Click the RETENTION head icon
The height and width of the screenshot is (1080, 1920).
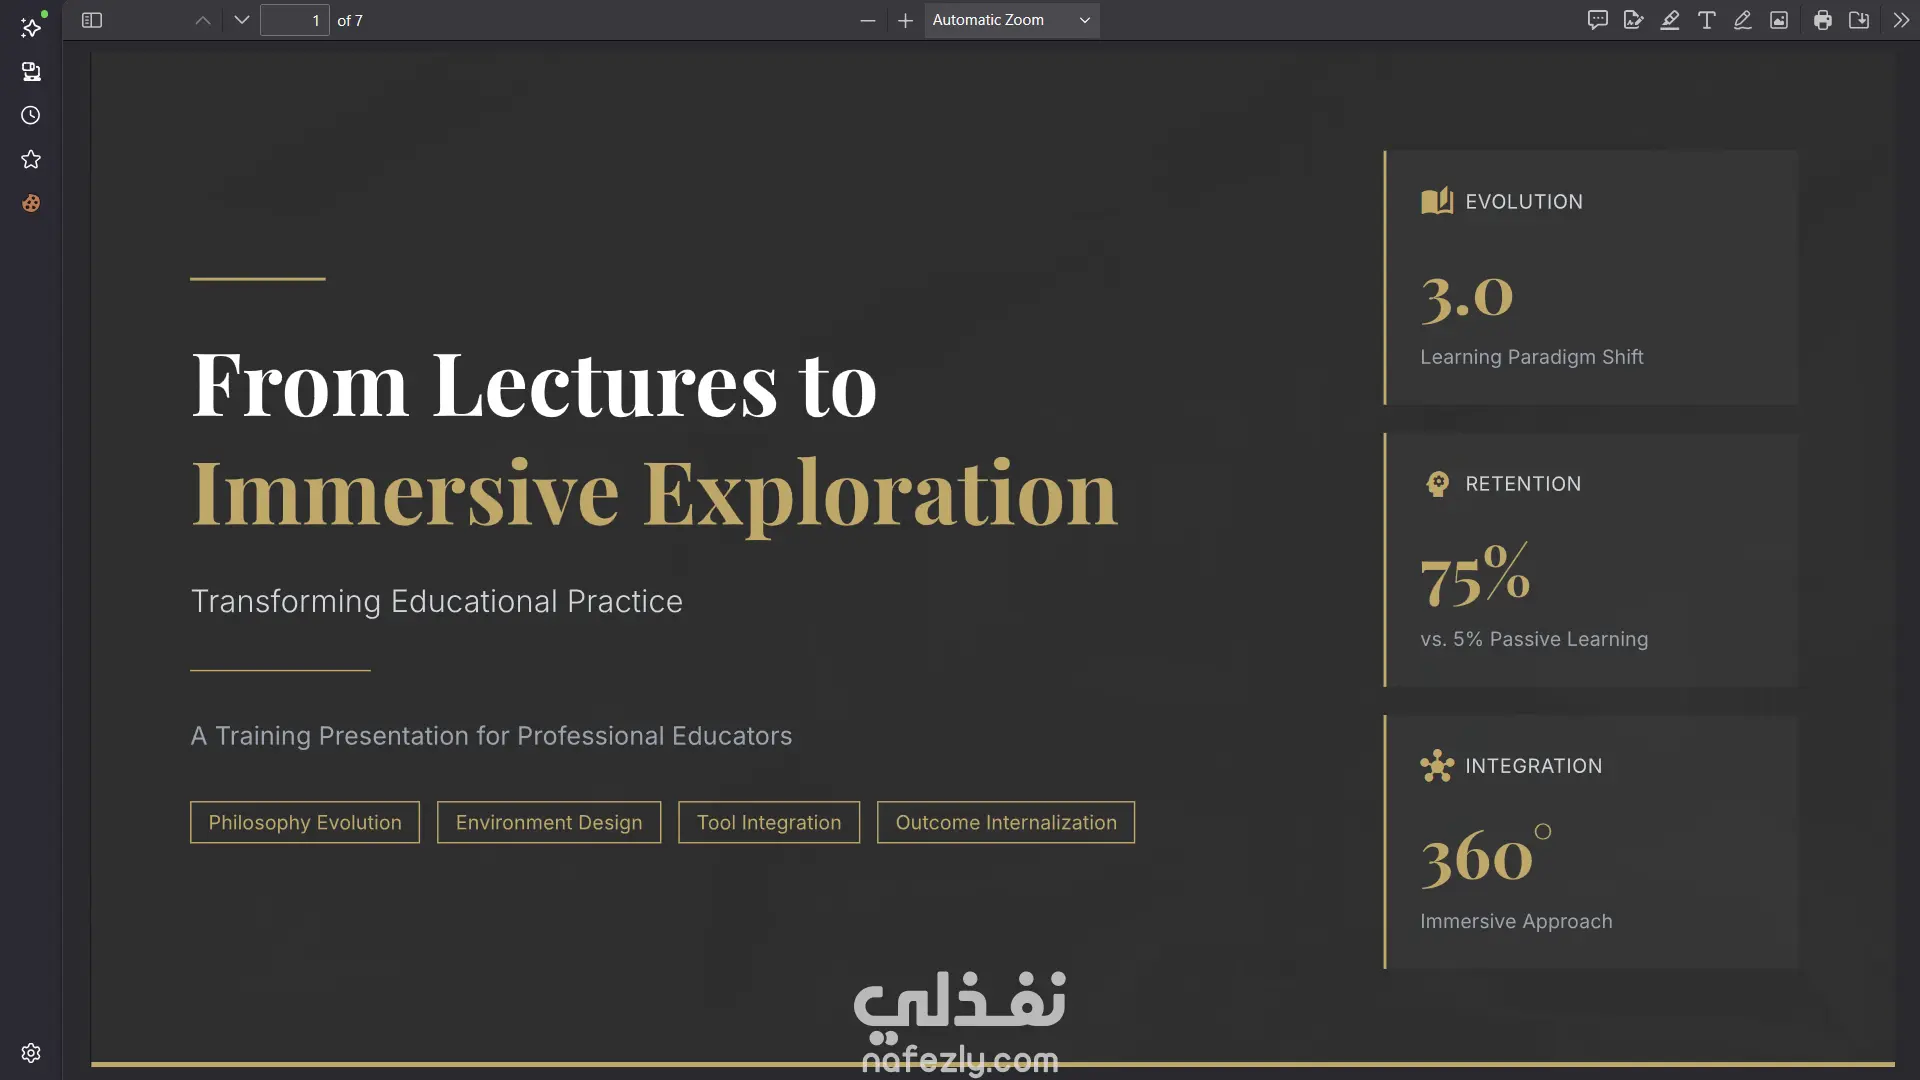[x=1437, y=484]
